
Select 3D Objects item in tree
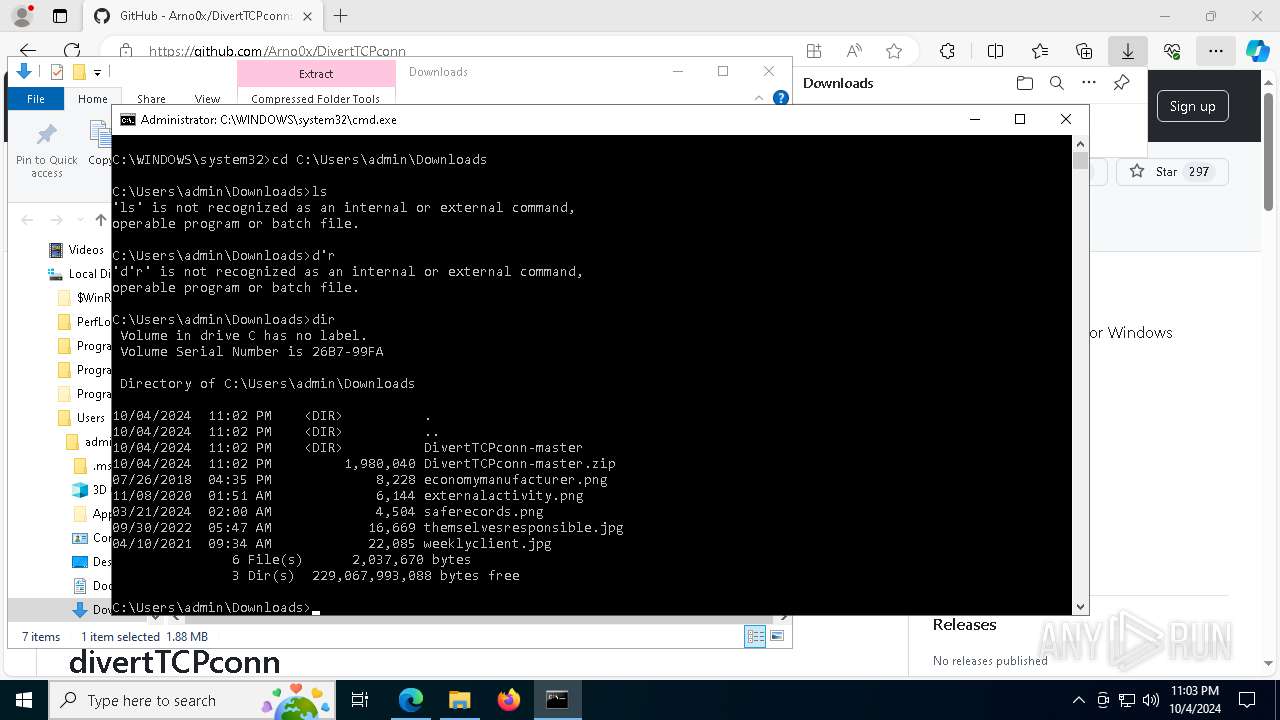pos(91,490)
